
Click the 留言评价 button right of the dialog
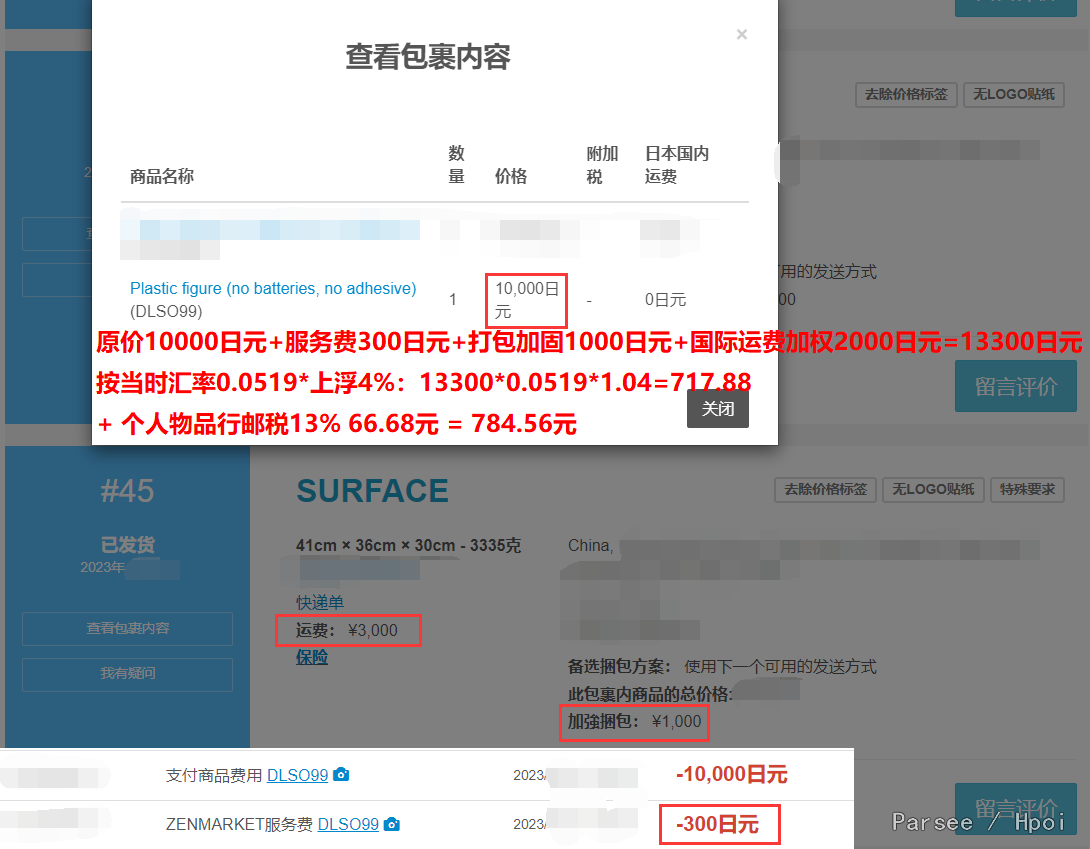click(x=1015, y=386)
